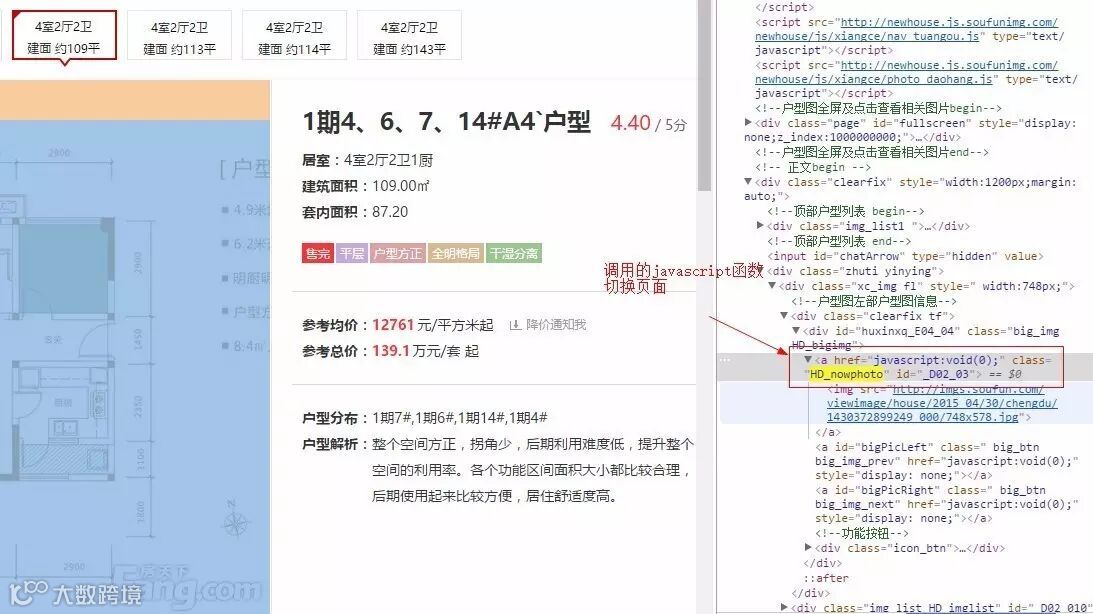Click the 建筑面积 109.00㎡ text
Screen dimensions: 1093x614
click(365, 186)
